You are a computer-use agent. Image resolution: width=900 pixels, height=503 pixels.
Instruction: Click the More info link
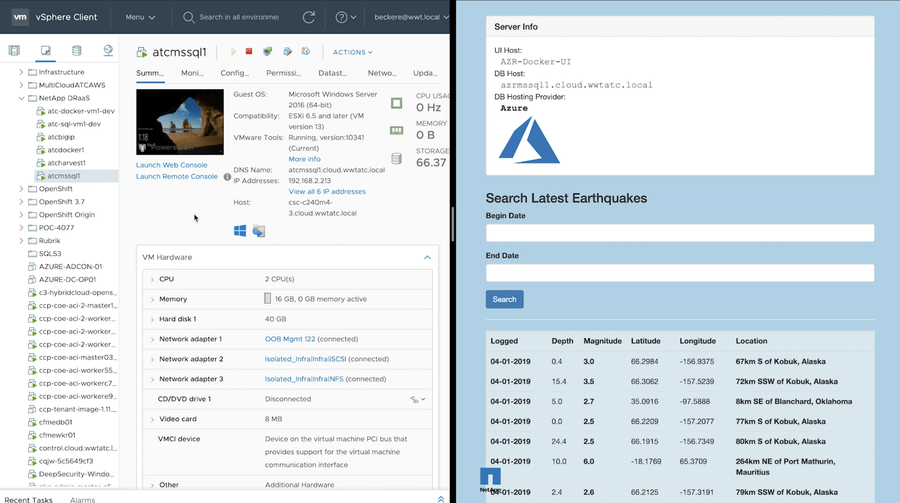[304, 159]
